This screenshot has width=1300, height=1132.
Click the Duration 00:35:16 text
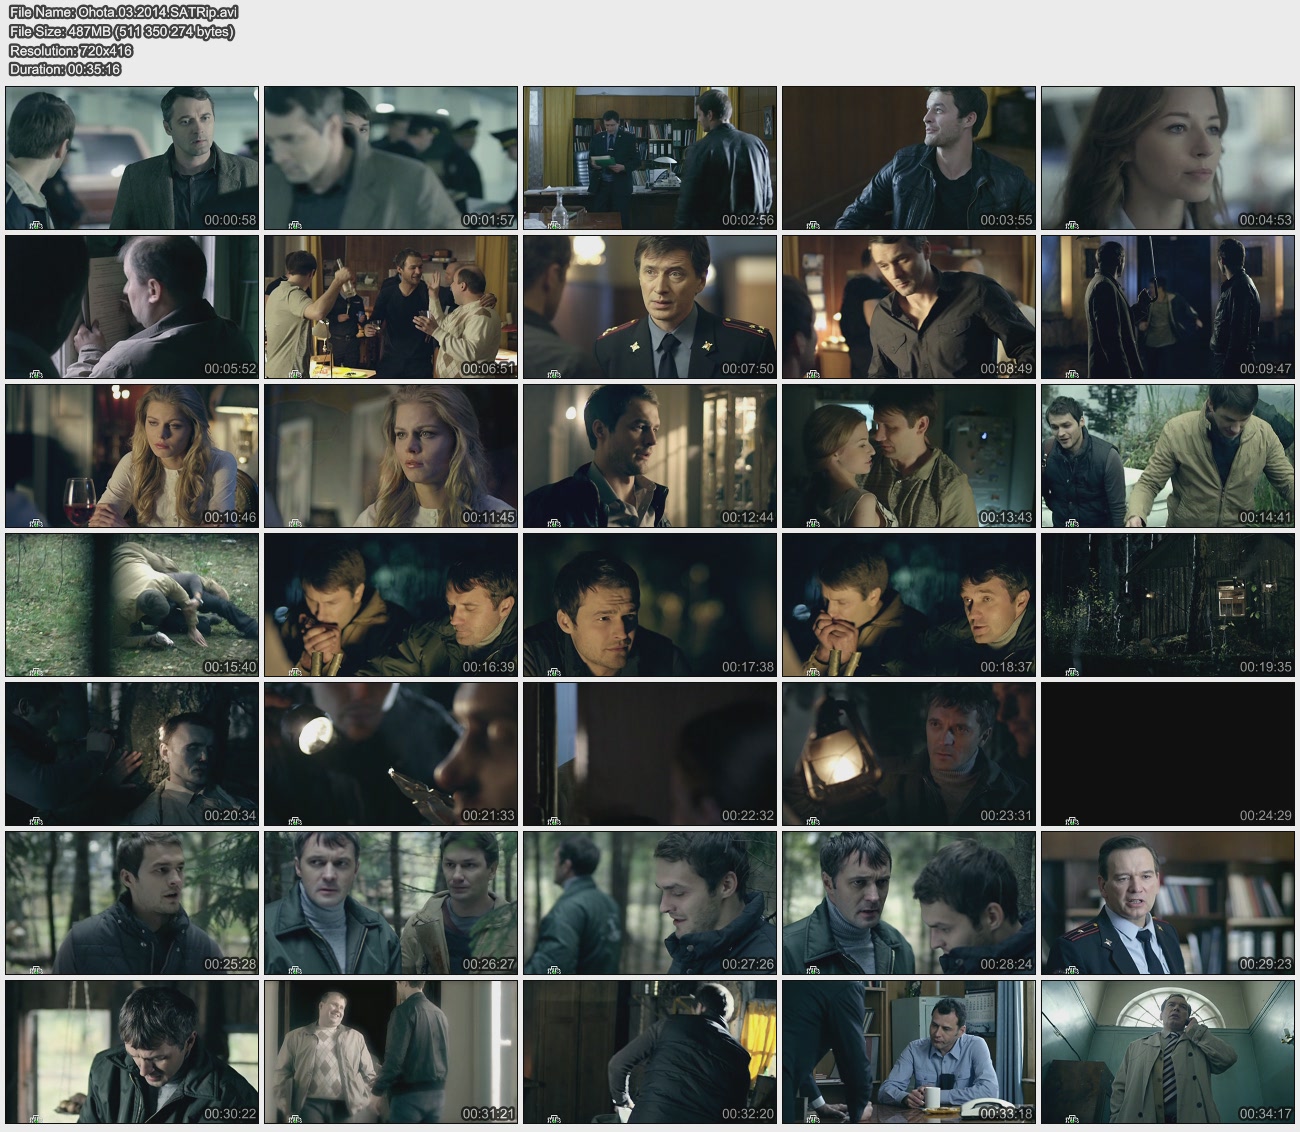pyautogui.click(x=65, y=69)
